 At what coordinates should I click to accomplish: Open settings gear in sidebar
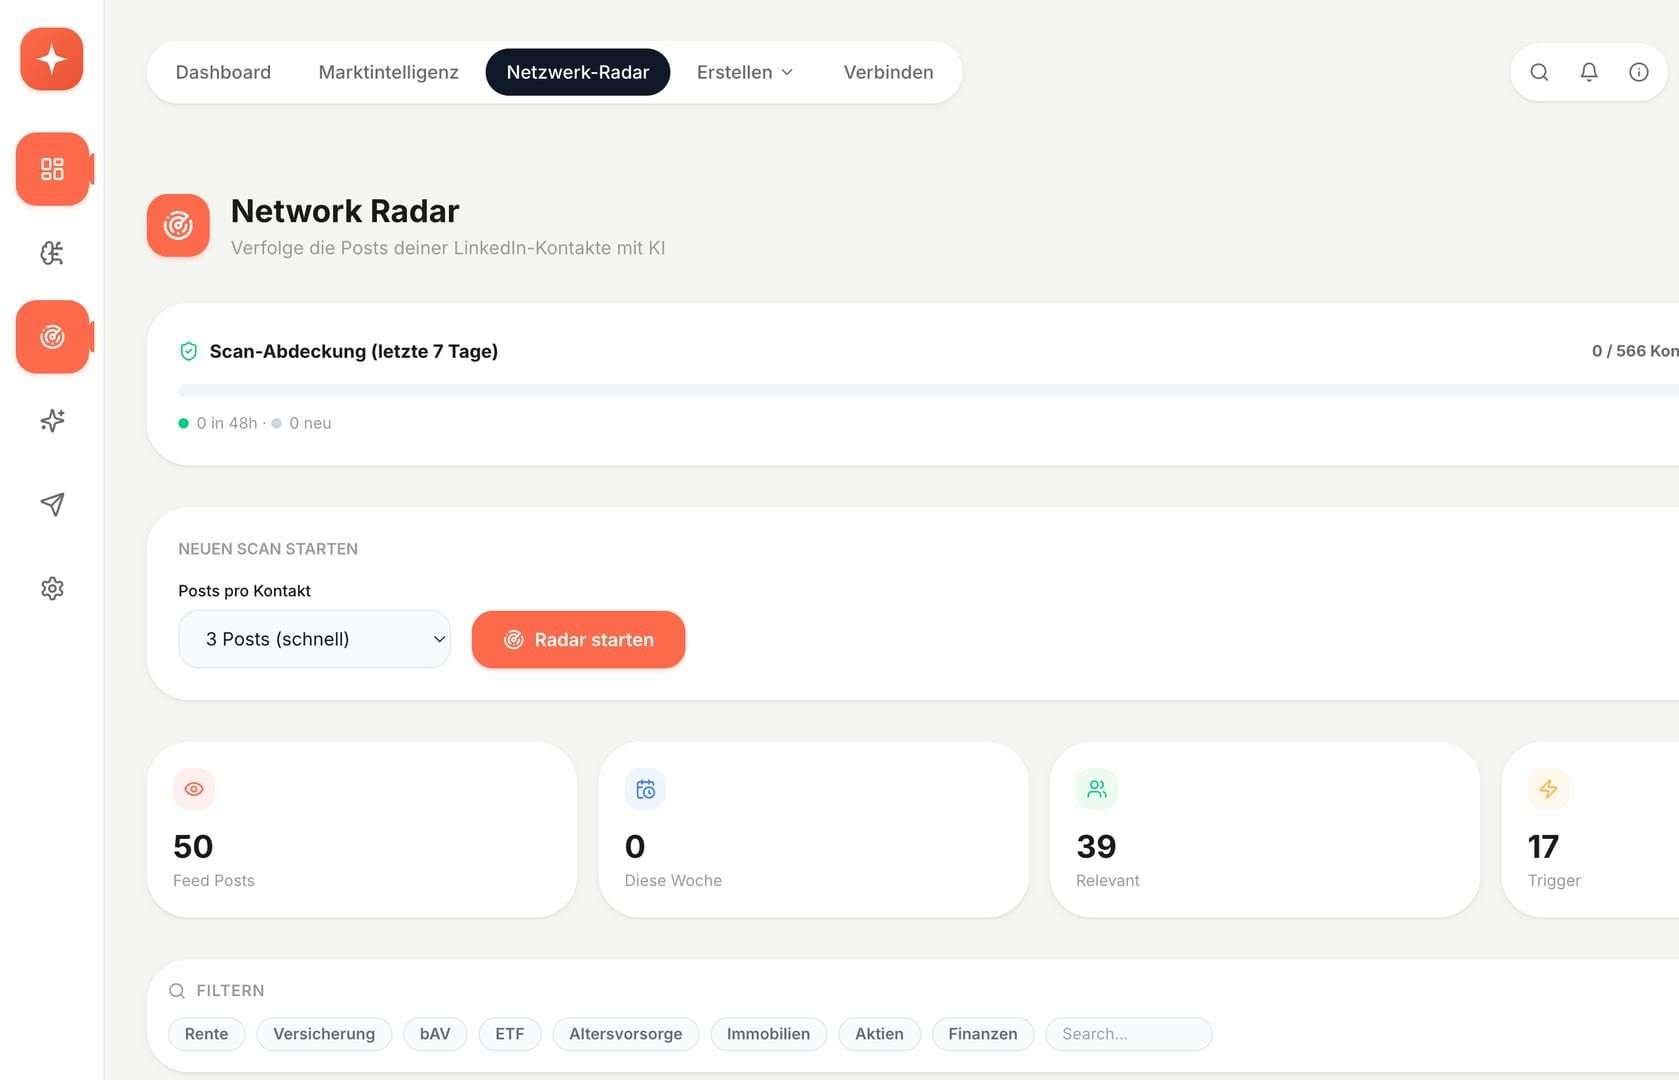pos(52,588)
